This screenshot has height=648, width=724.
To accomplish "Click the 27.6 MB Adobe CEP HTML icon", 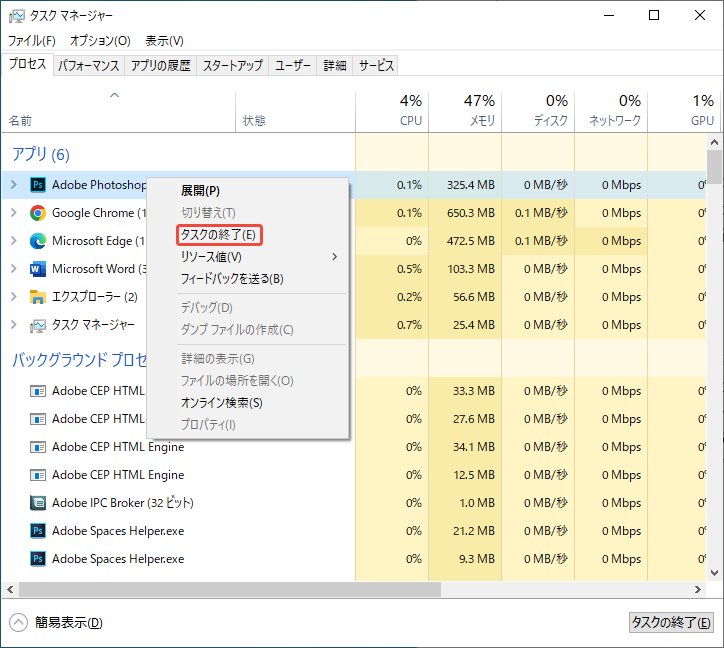I will [x=38, y=419].
